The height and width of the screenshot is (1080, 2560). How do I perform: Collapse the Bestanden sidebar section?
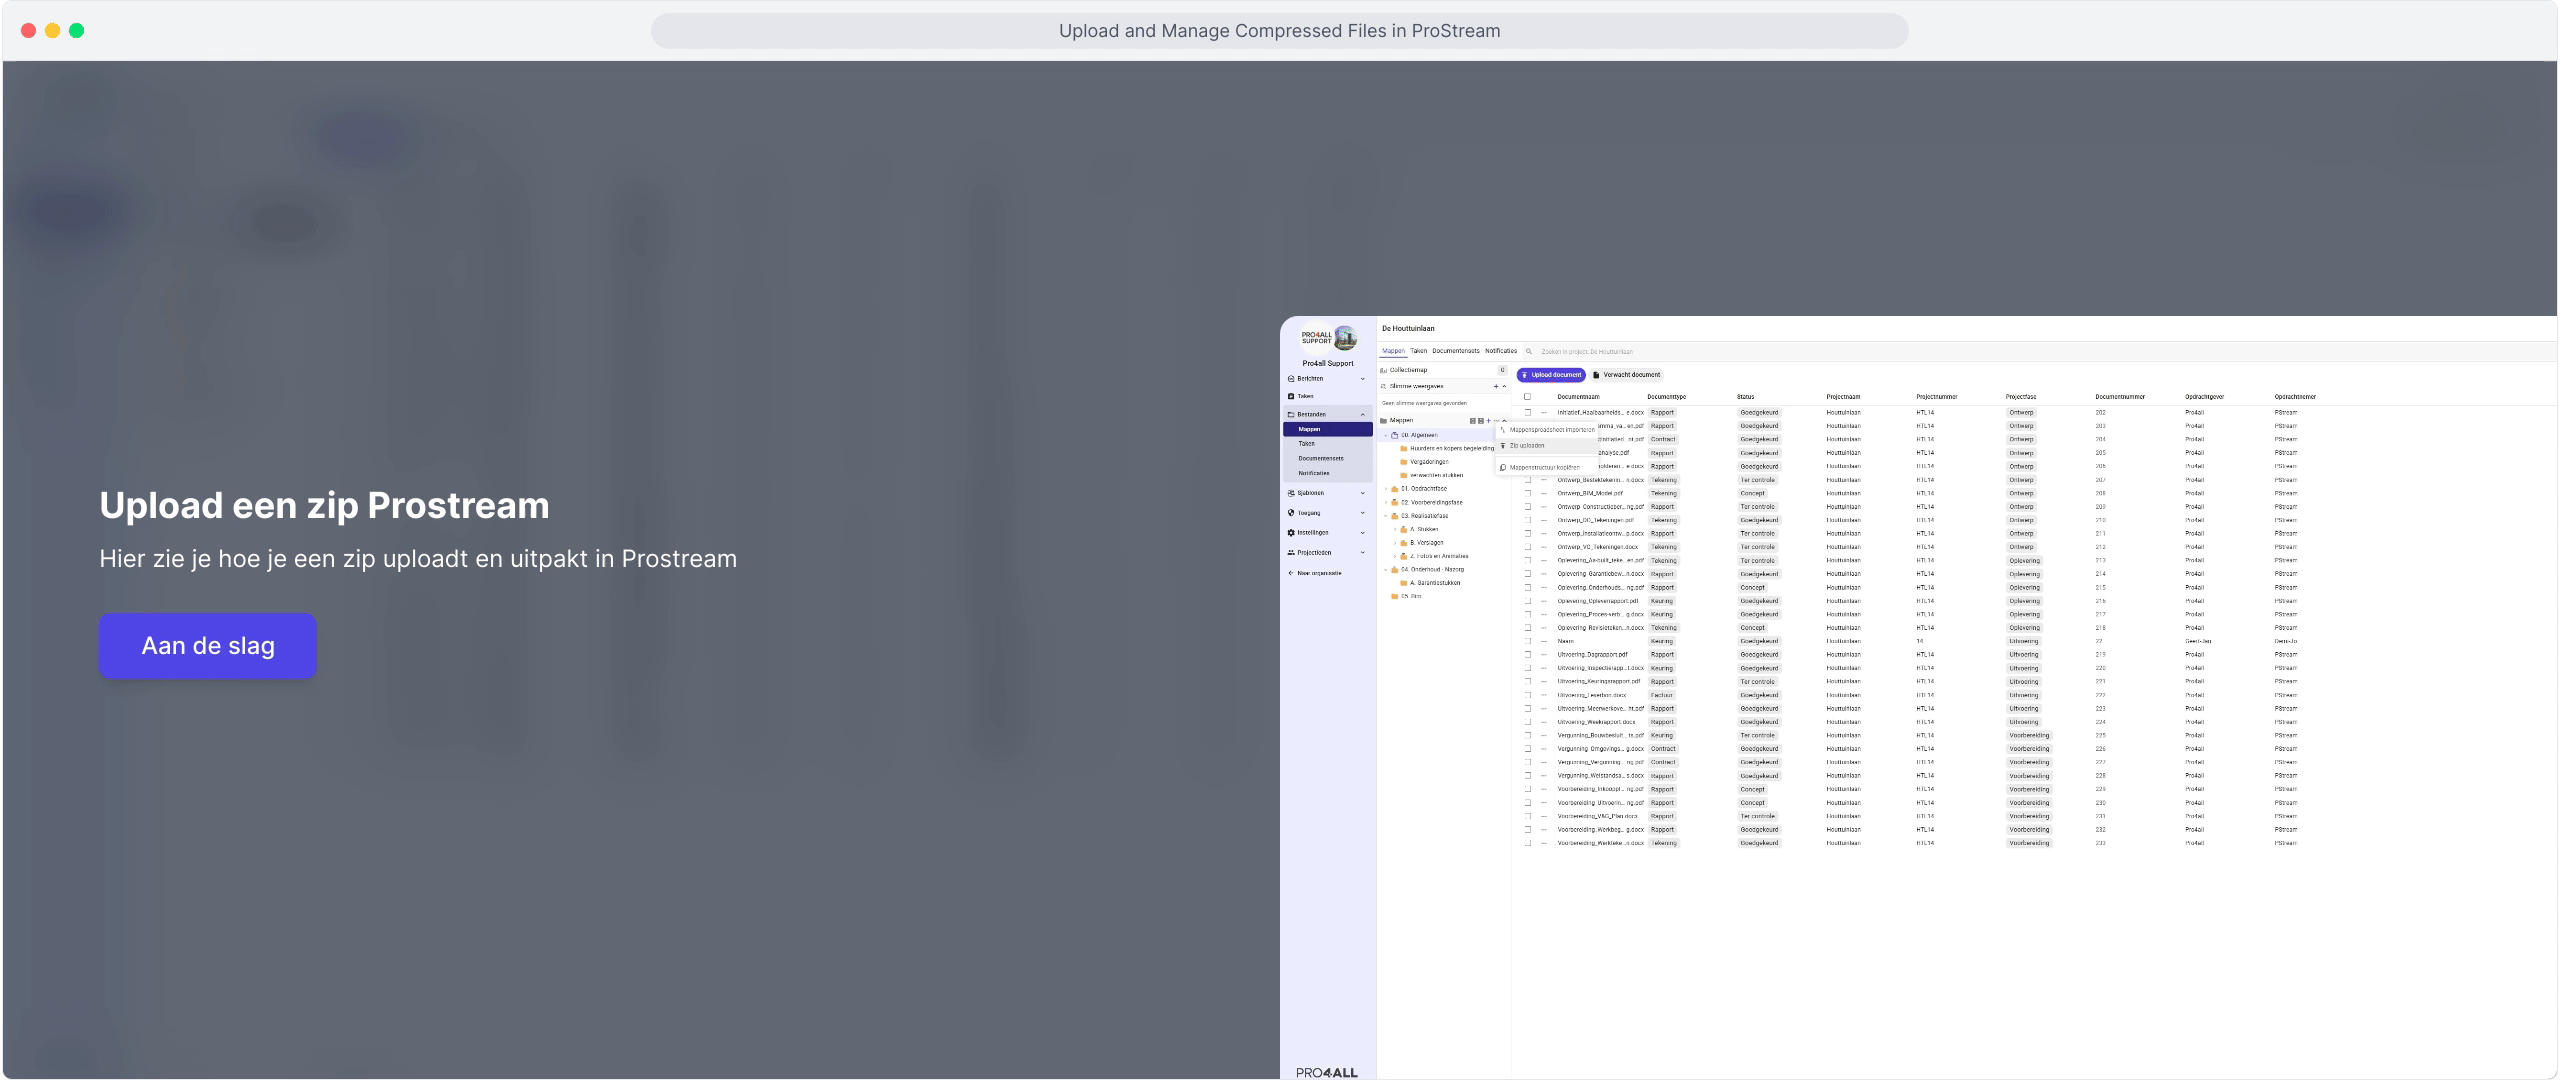(1362, 414)
